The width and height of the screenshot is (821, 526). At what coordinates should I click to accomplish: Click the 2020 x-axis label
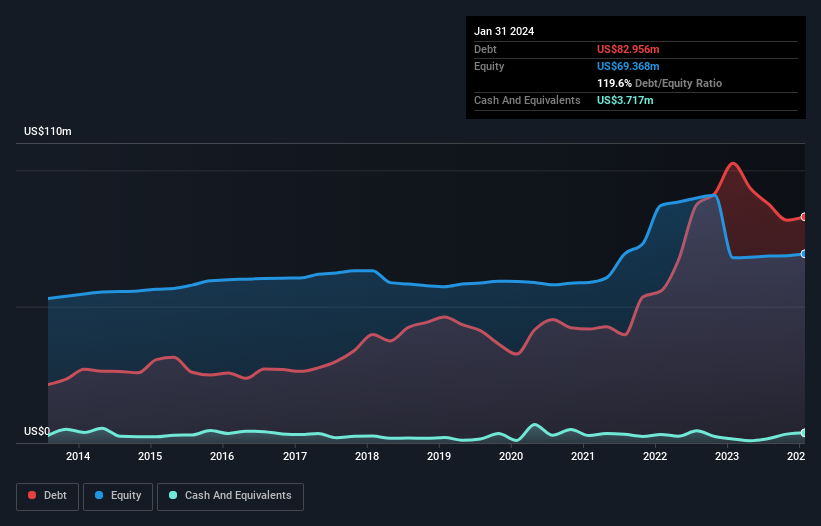point(511,456)
